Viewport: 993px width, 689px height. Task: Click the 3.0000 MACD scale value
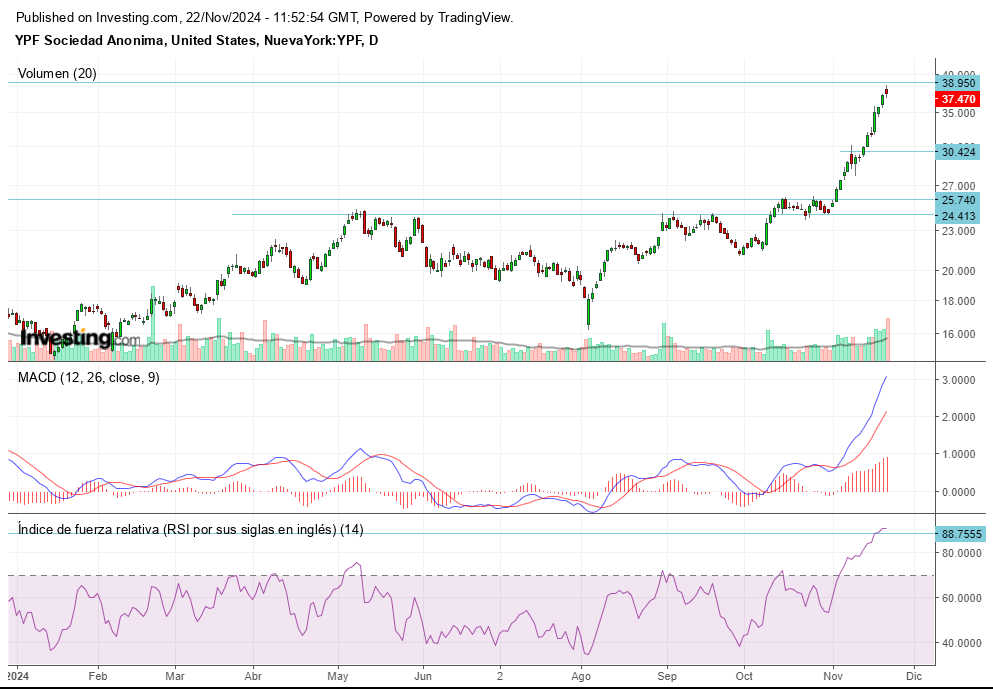tap(958, 381)
